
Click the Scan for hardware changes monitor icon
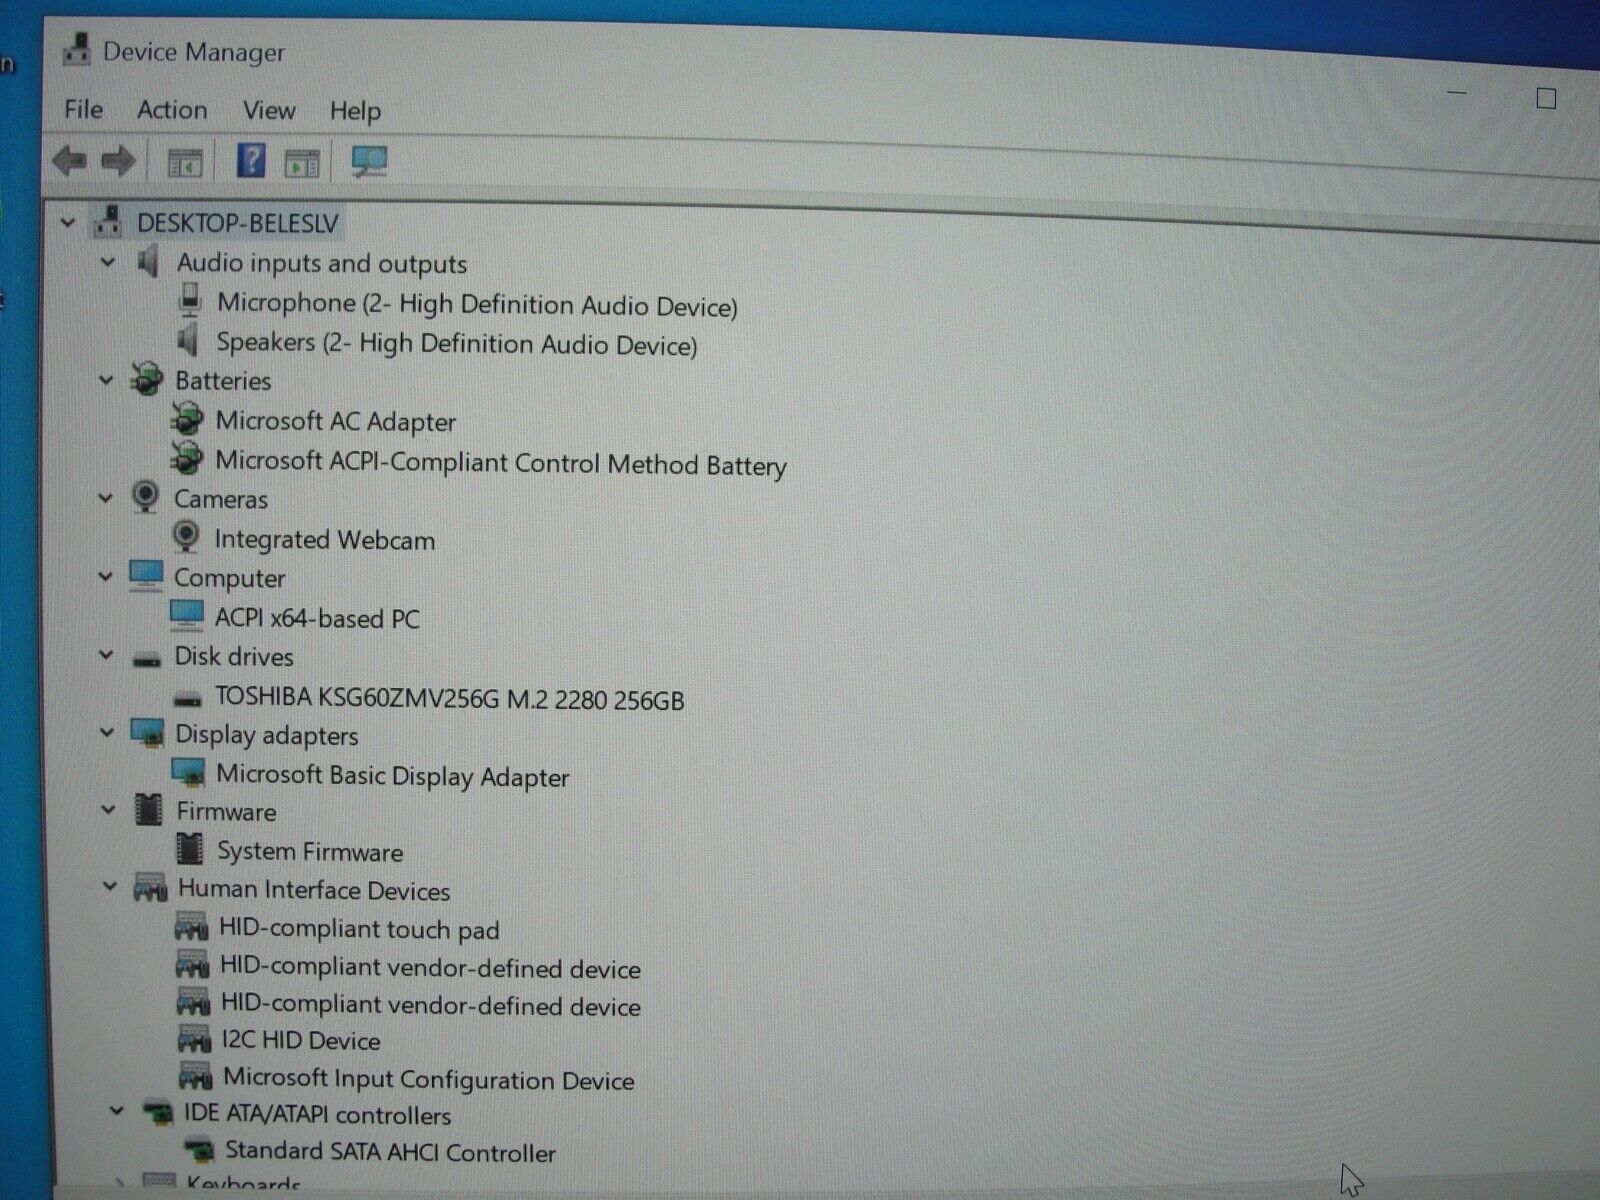[x=370, y=162]
